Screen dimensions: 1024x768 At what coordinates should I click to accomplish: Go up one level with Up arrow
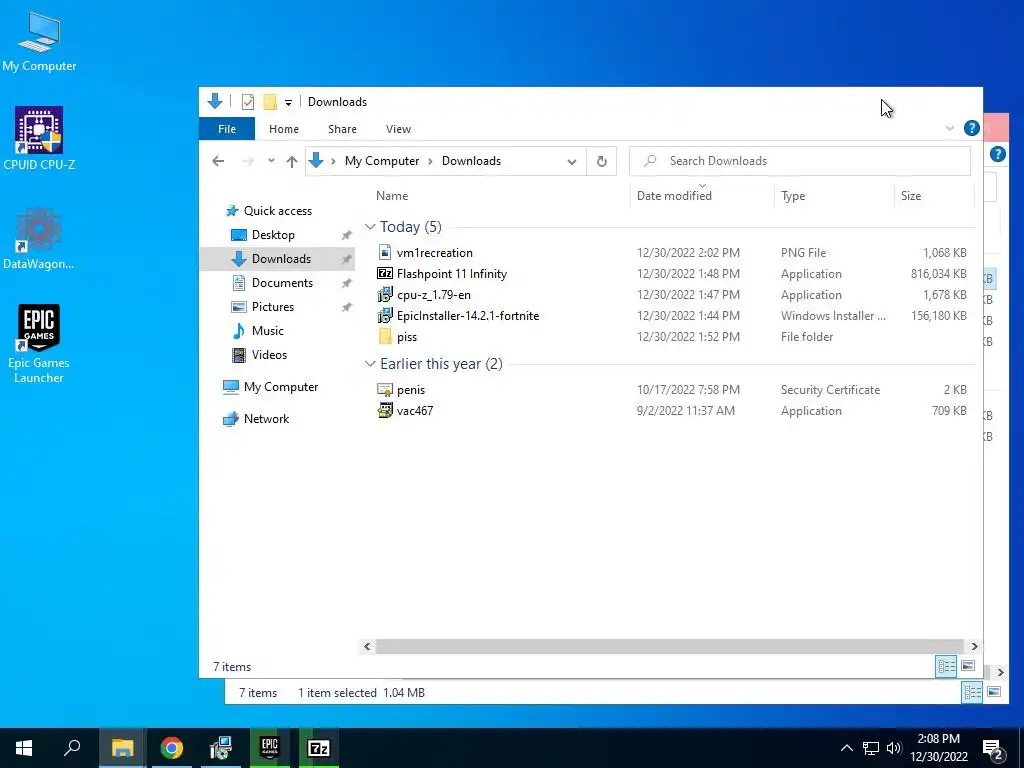click(x=291, y=161)
